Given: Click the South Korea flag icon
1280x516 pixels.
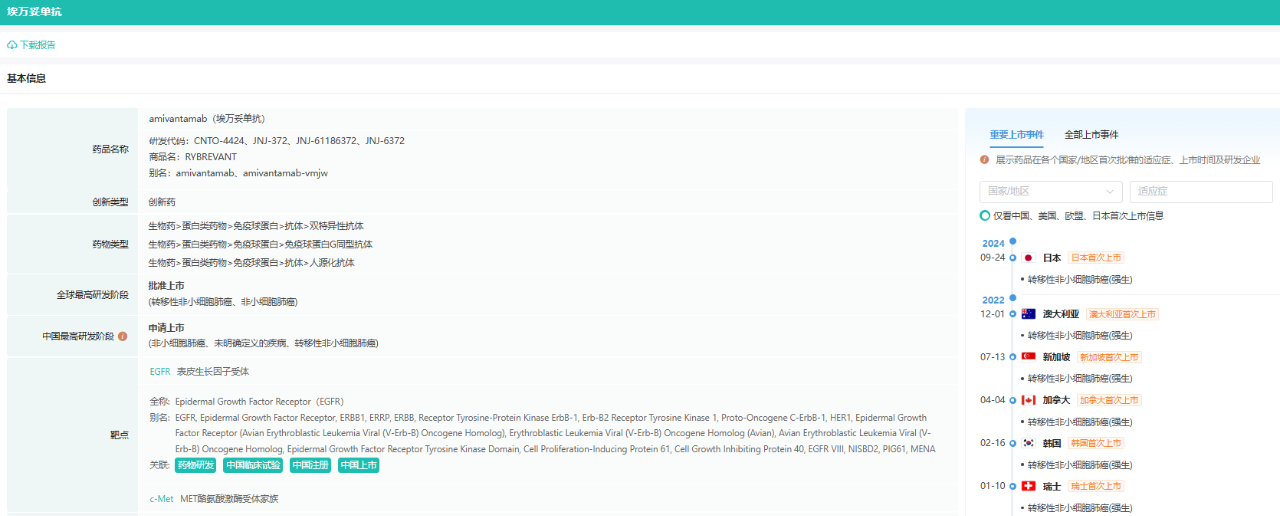Looking at the screenshot, I should click(x=1028, y=443).
